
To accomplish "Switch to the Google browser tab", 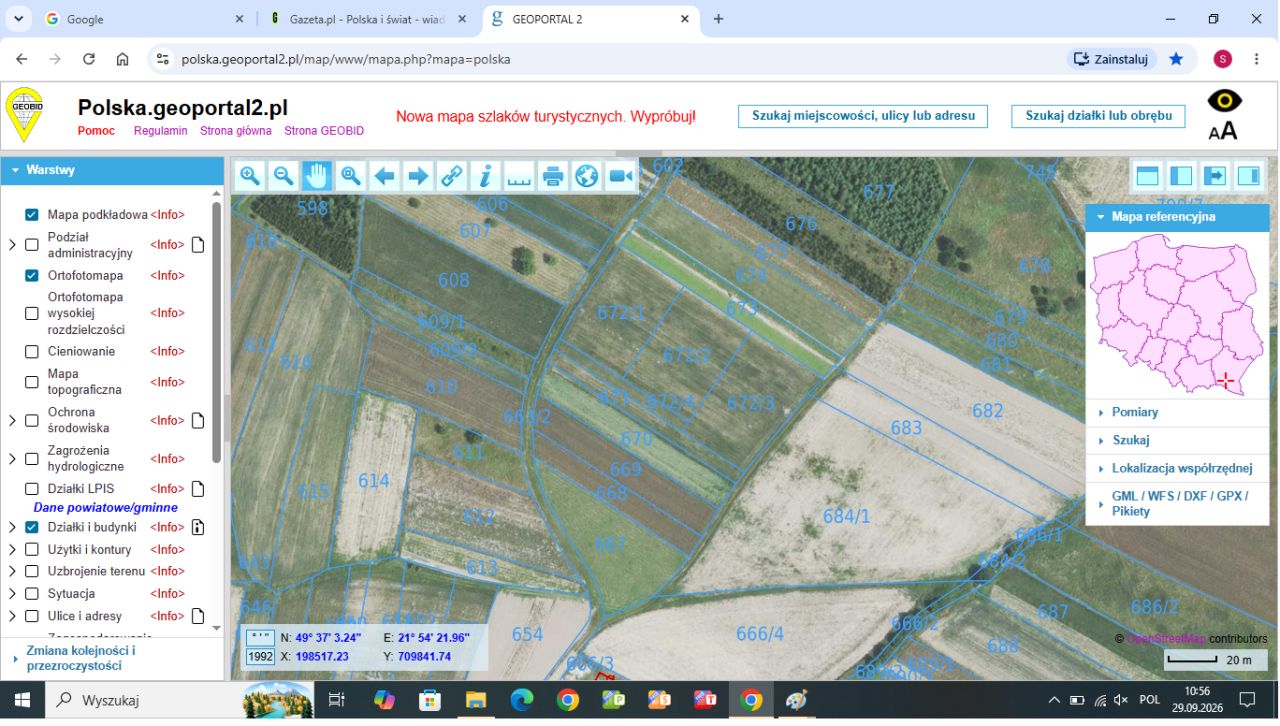I will click(x=145, y=19).
